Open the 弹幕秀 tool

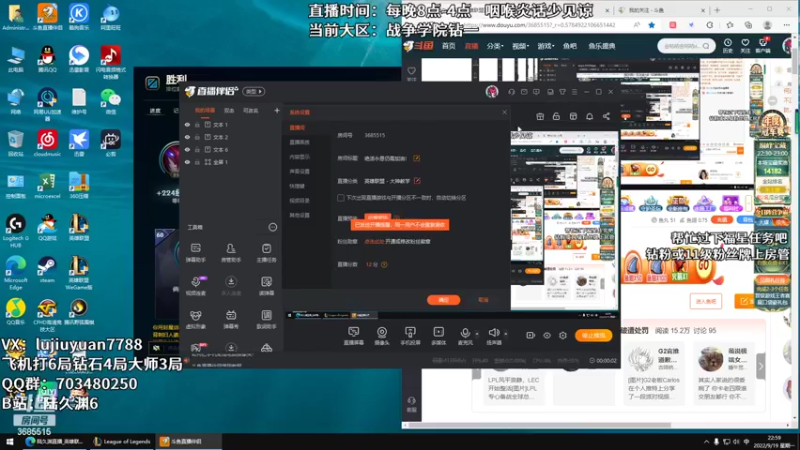coord(231,319)
